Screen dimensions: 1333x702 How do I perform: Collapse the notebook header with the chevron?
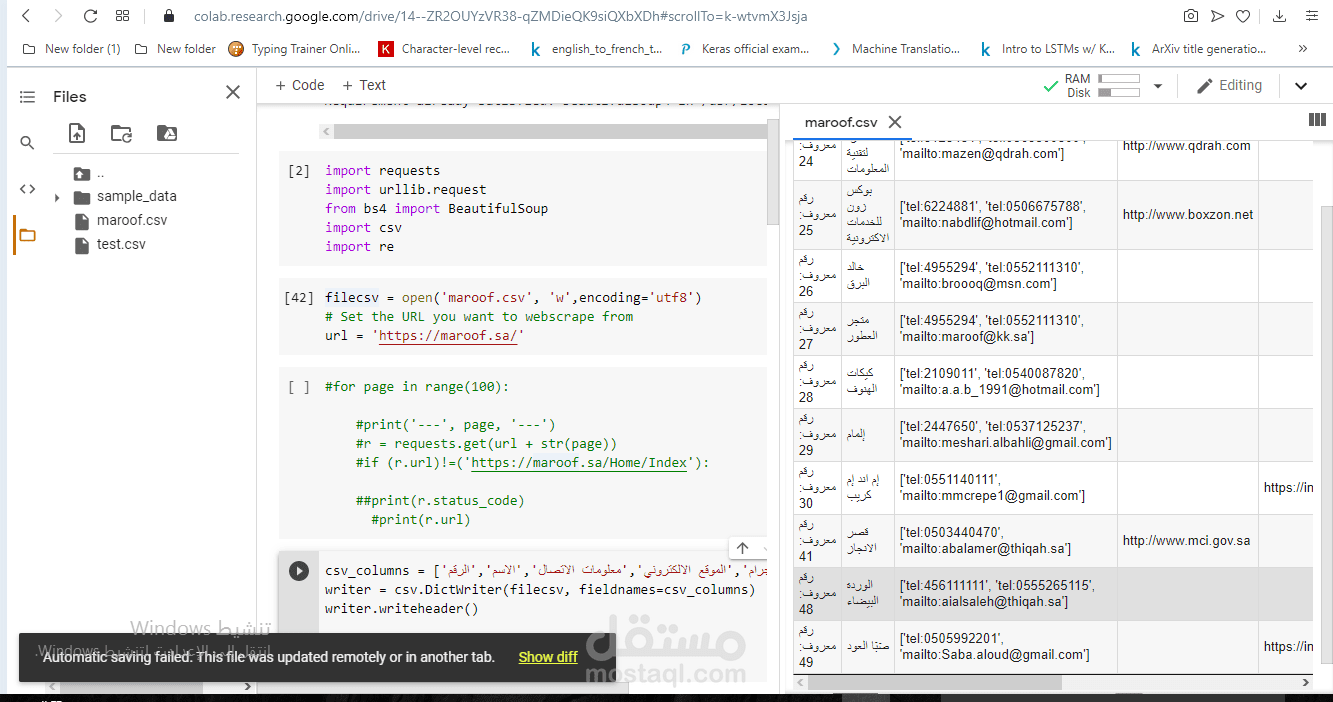pos(1301,86)
